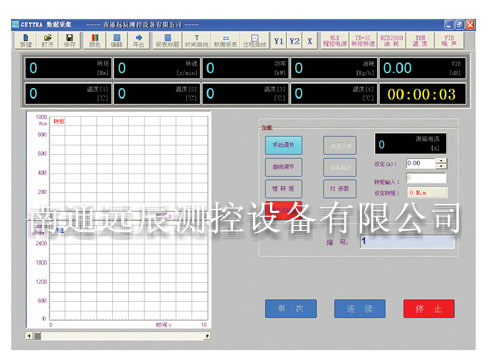Click the horizontal scrollbar thumb under chart
This screenshot has width=500, height=362.
pos(38,336)
